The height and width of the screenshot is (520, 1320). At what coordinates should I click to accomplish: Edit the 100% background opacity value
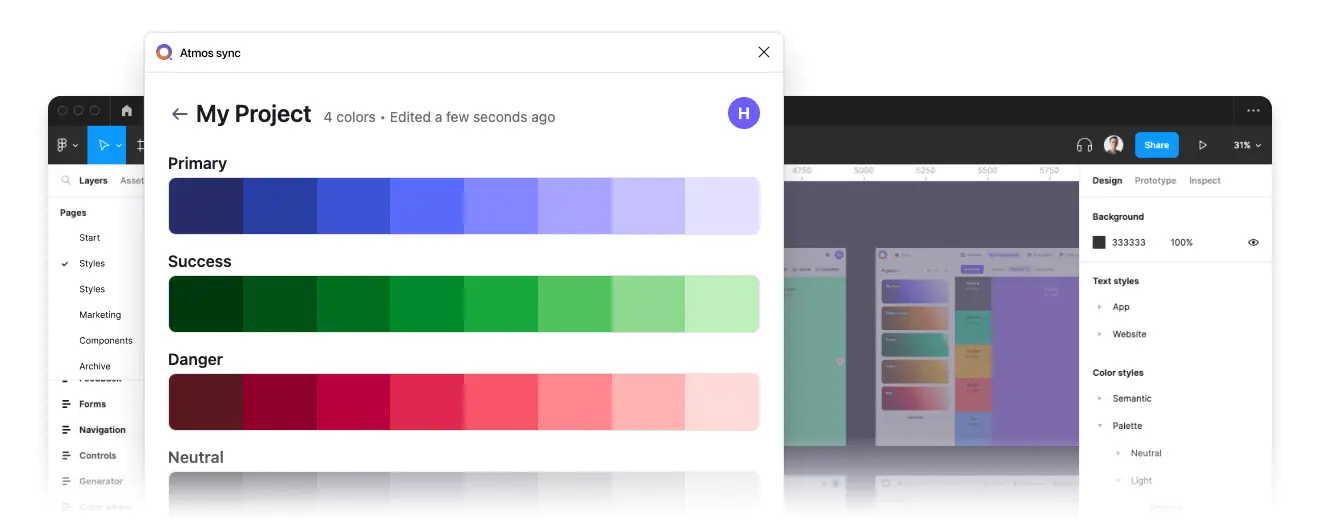tap(1182, 243)
